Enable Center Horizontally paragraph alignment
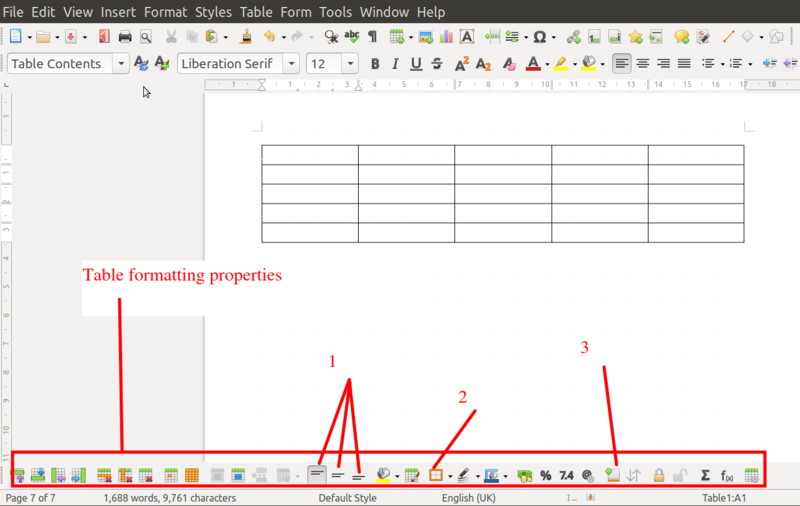 tap(642, 64)
